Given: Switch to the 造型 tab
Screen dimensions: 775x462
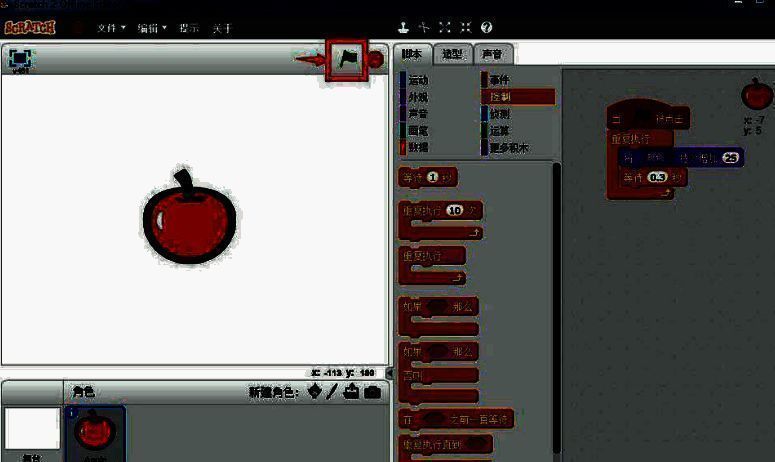Looking at the screenshot, I should point(452,55).
